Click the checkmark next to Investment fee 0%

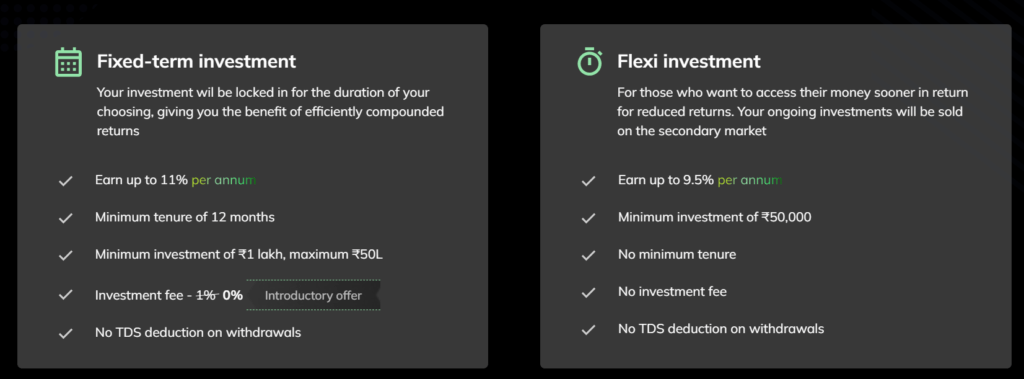65,295
